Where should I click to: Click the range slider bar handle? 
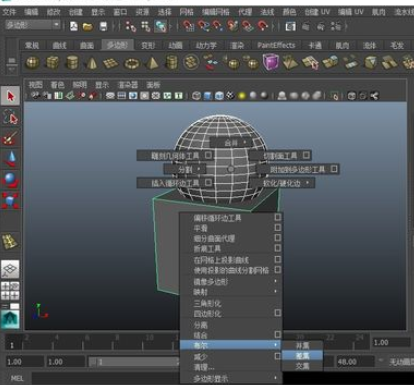(x=93, y=362)
